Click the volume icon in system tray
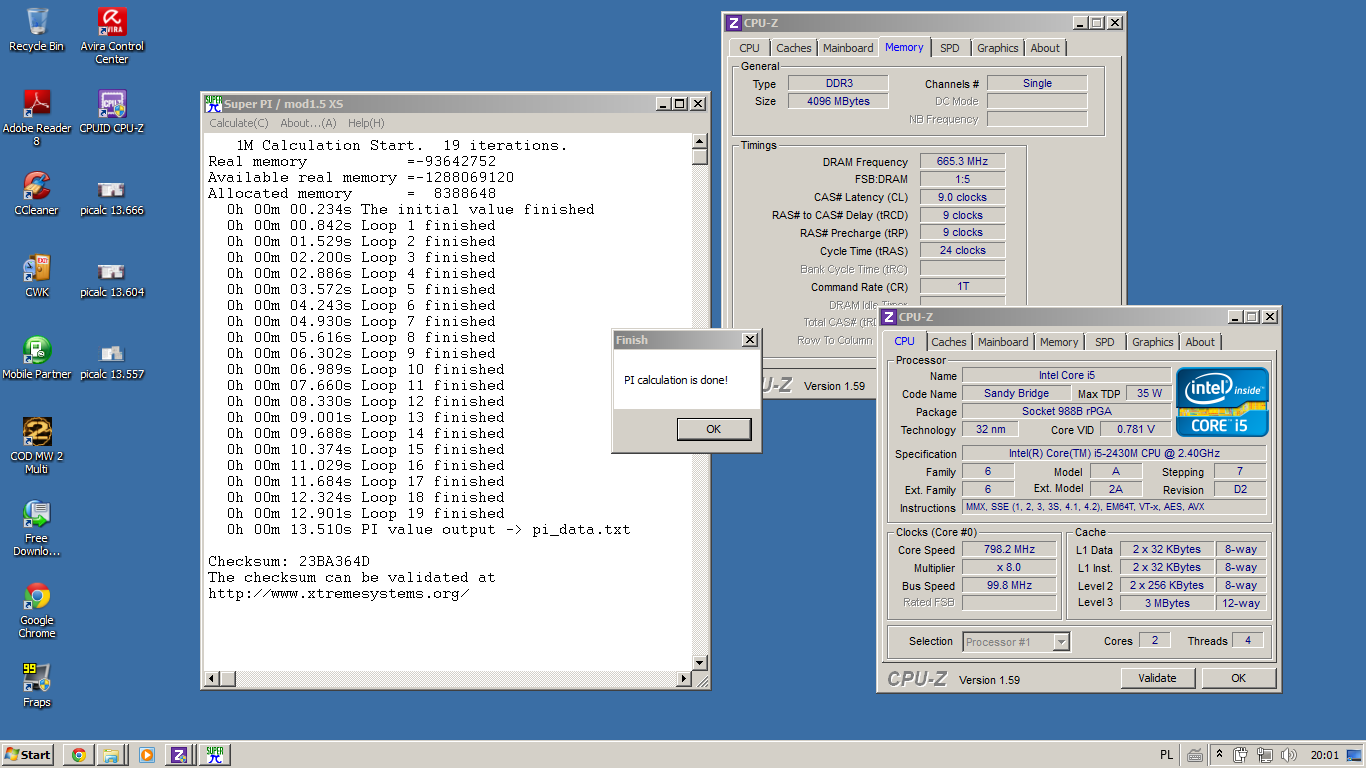 tap(1289, 755)
